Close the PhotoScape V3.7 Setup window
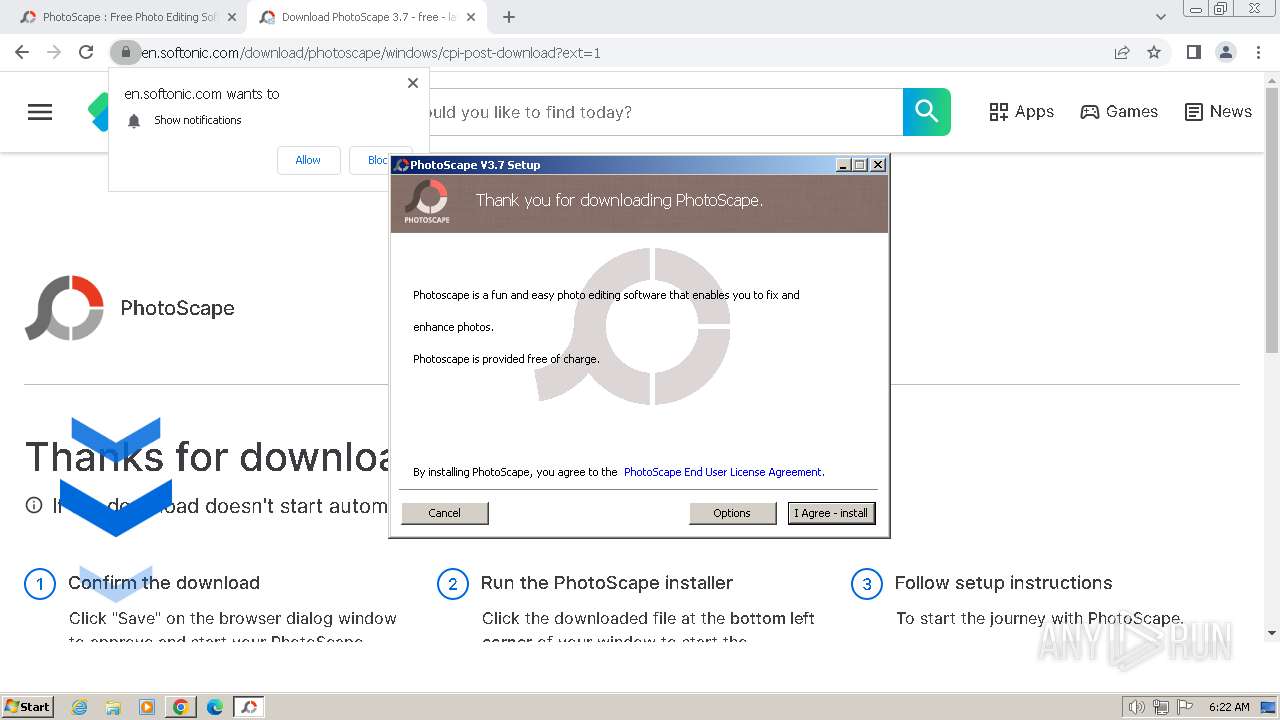Screen dimensions: 1280x720 878,165
